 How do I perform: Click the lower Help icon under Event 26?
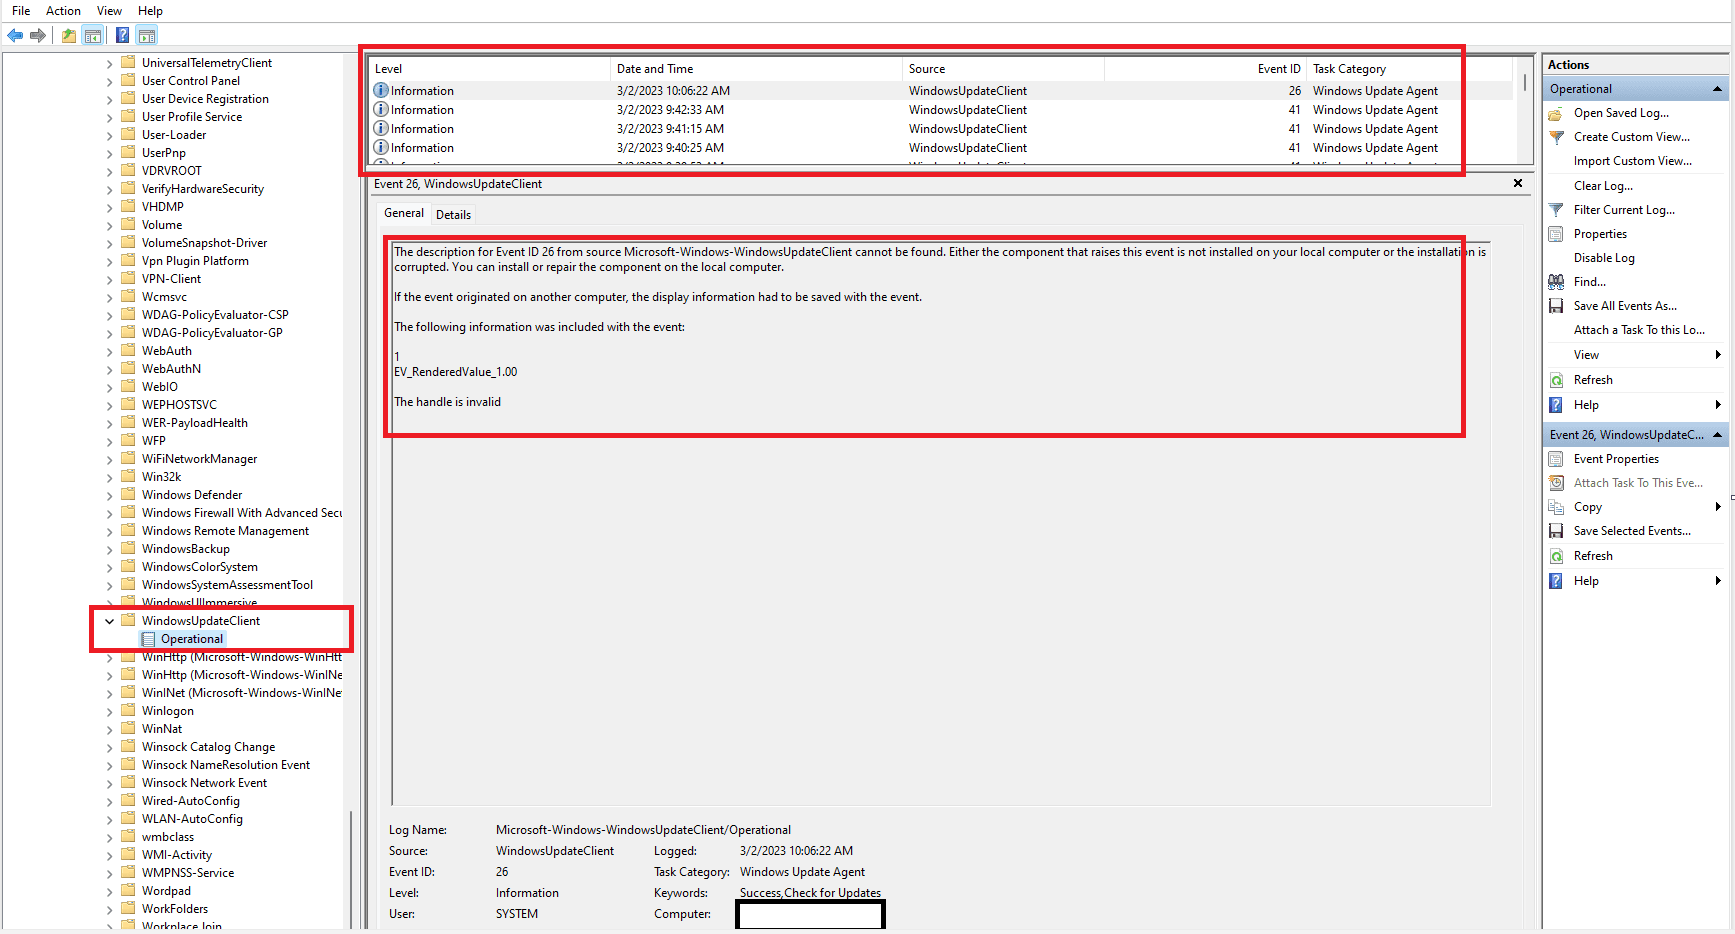coord(1556,581)
